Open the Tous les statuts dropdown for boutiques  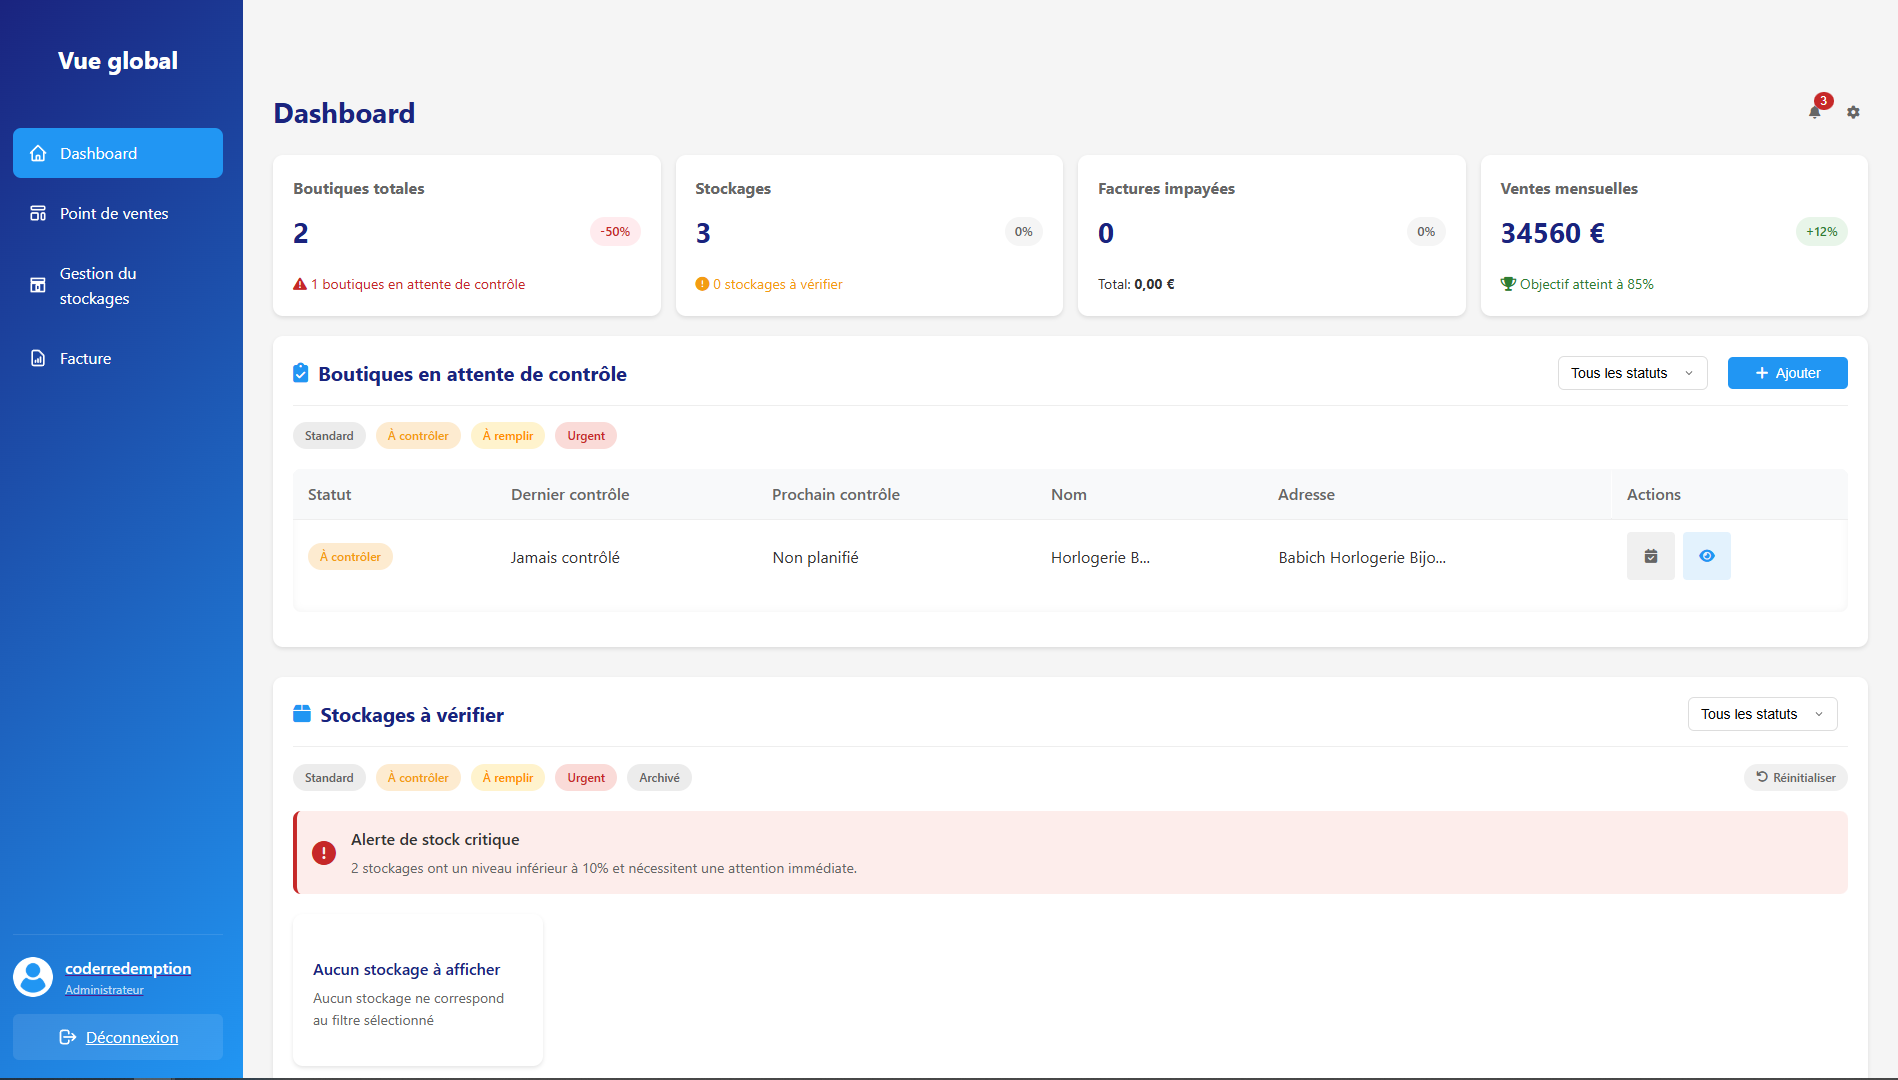(x=1632, y=373)
